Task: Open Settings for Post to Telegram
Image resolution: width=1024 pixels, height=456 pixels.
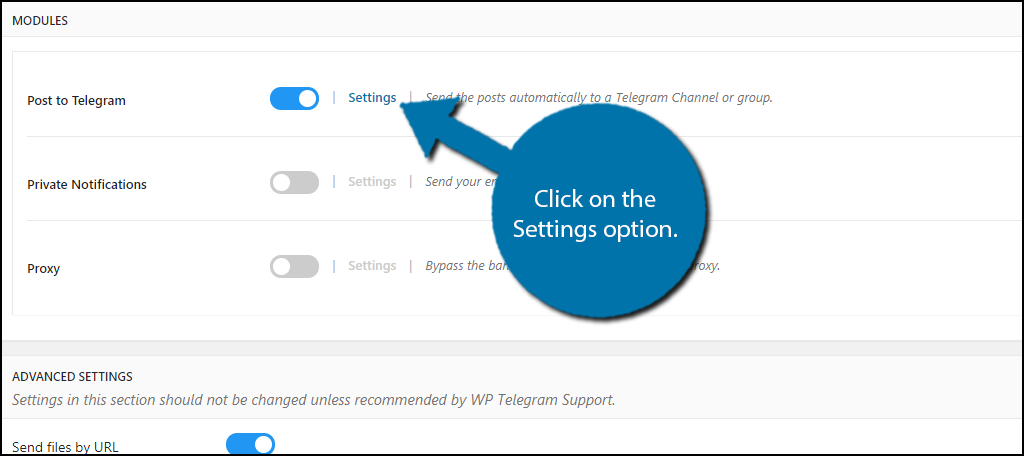Action: [372, 98]
